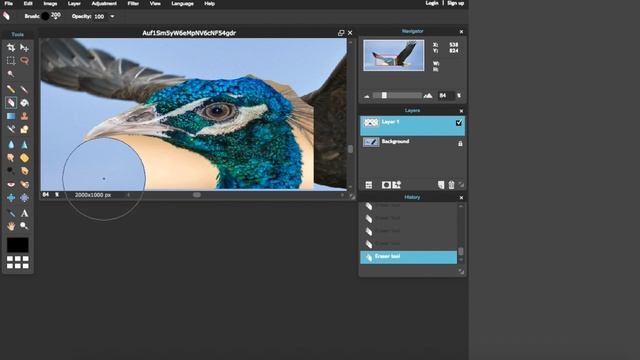Open the Language menu
Image resolution: width=640 pixels, height=360 pixels.
182,3
